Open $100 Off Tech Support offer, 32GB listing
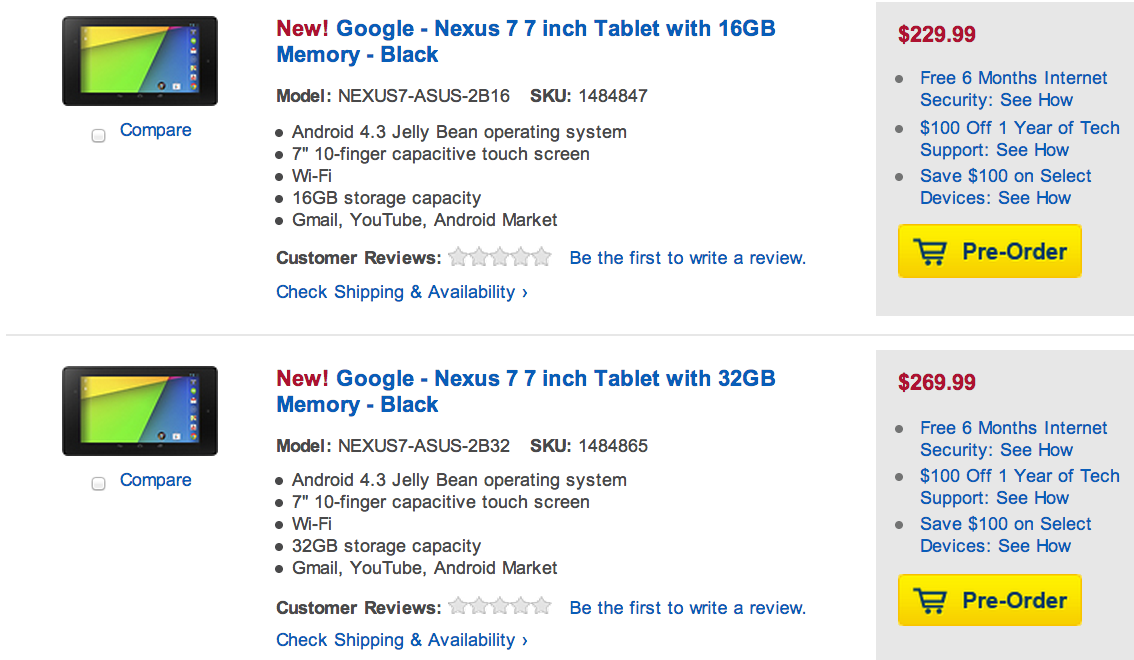Image resolution: width=1134 pixels, height=660 pixels. coord(1019,487)
